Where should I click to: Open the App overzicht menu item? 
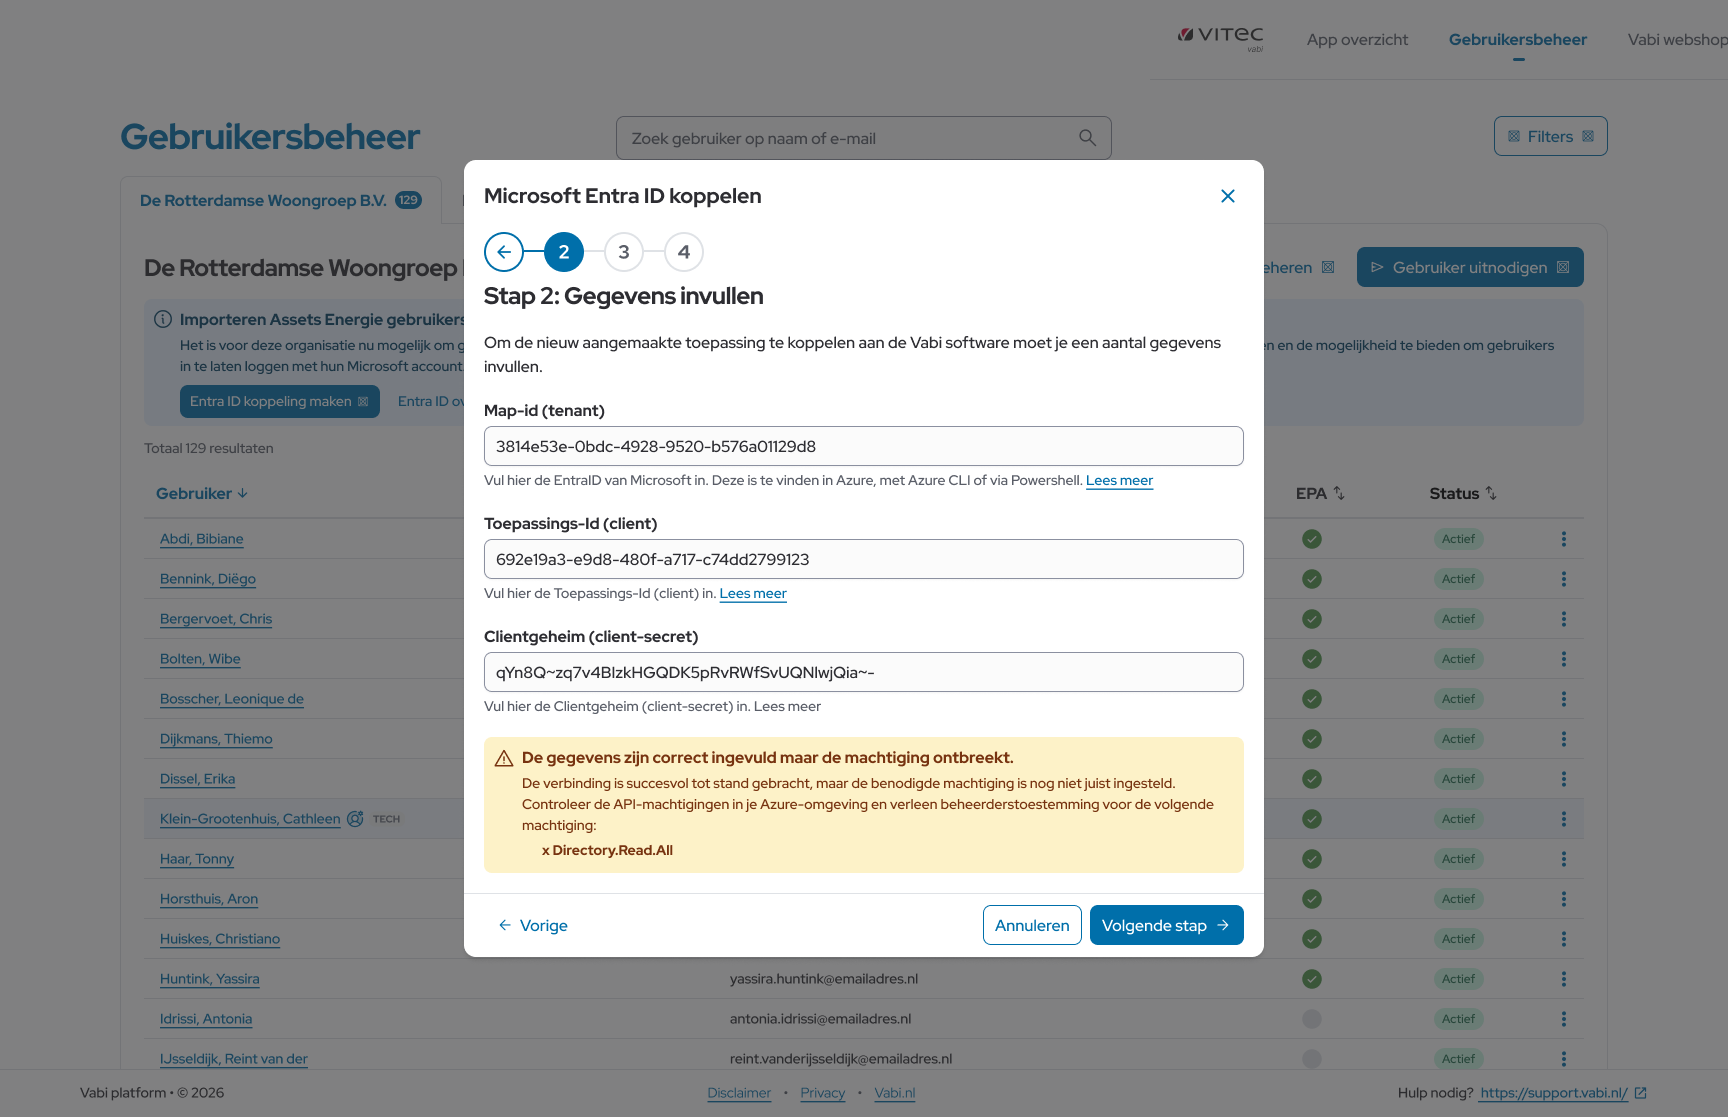(x=1357, y=40)
